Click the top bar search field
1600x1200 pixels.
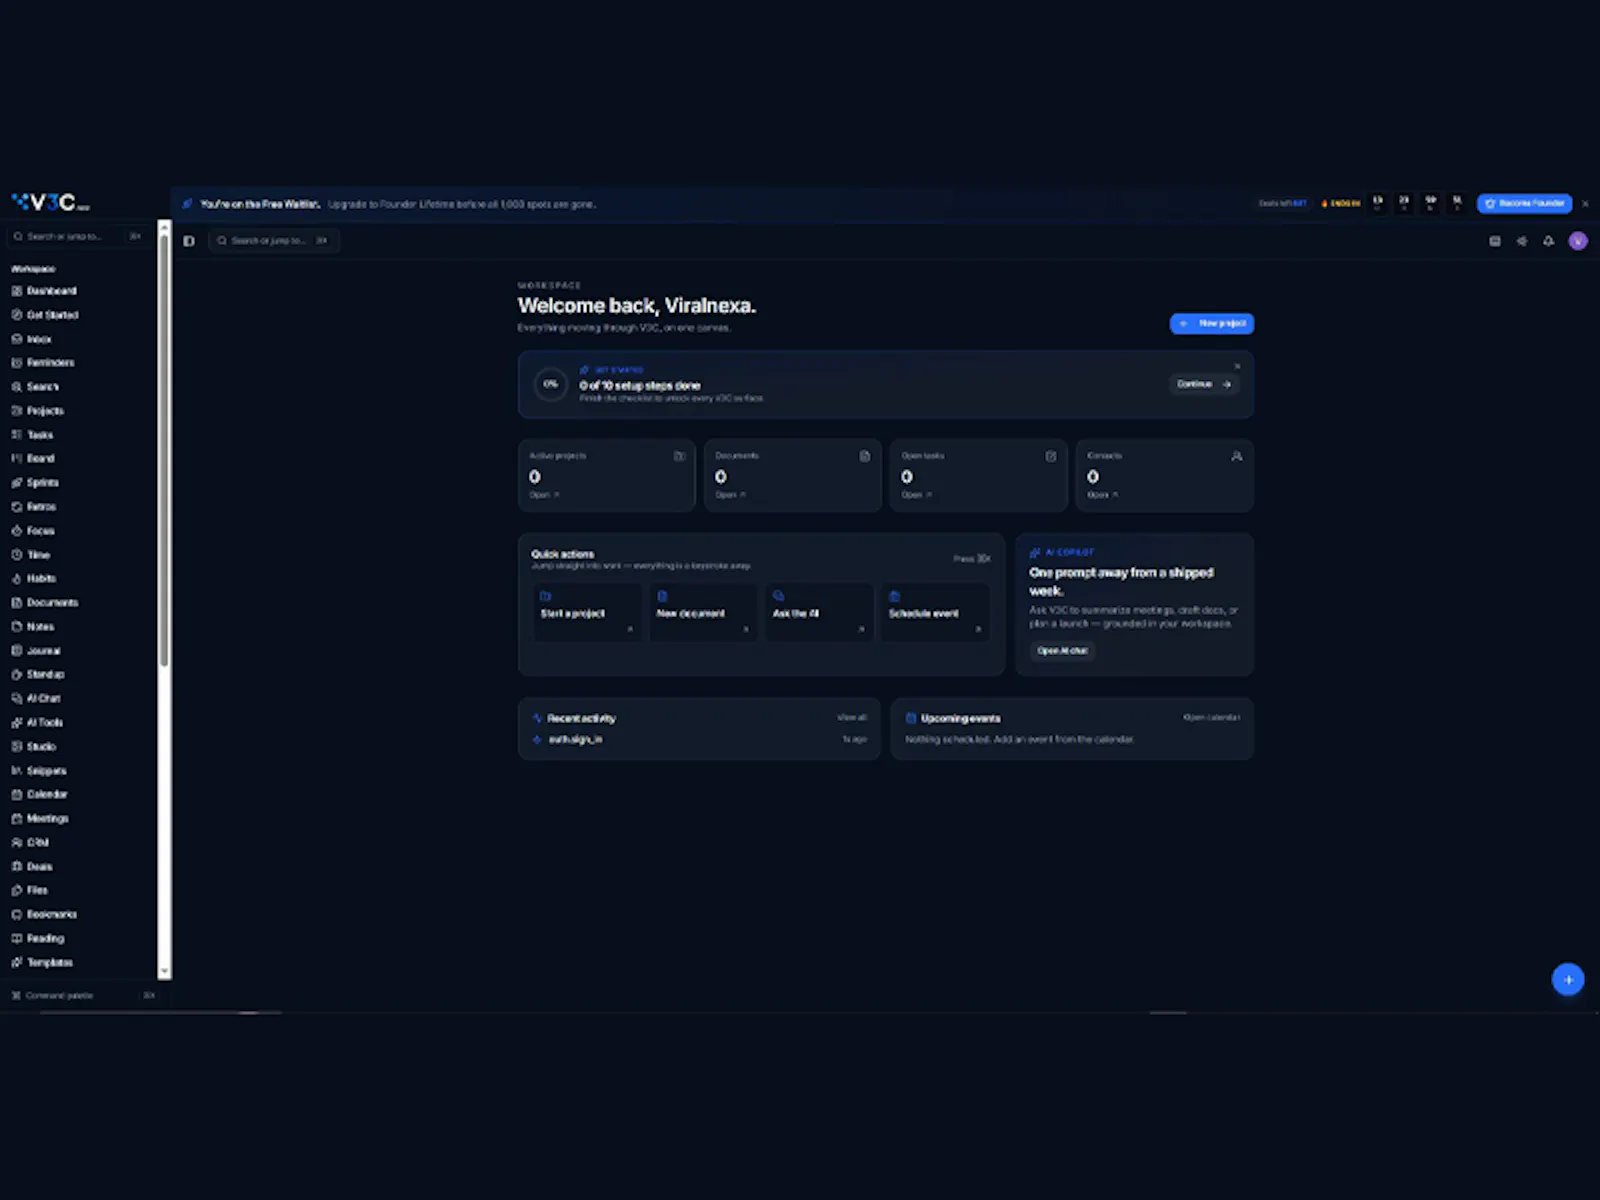click(273, 241)
